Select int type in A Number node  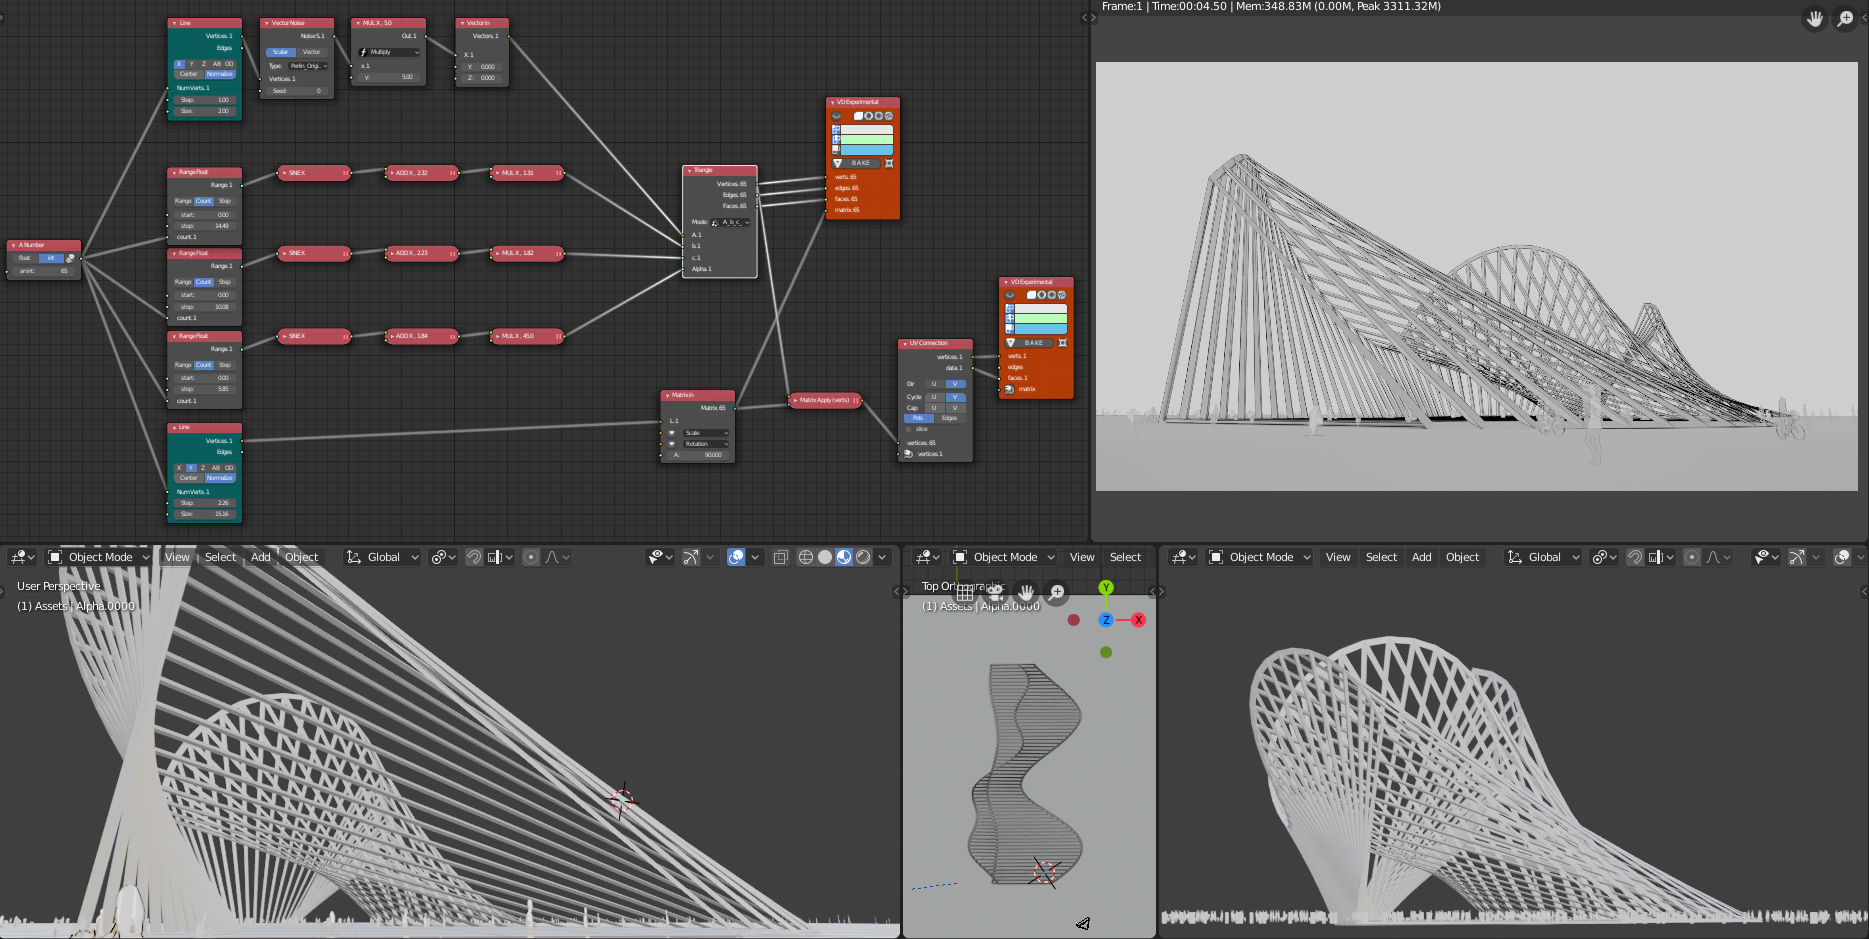tap(51, 258)
